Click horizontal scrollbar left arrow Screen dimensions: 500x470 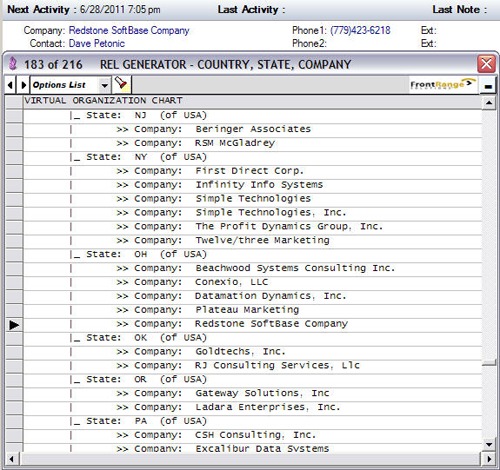(x=12, y=459)
